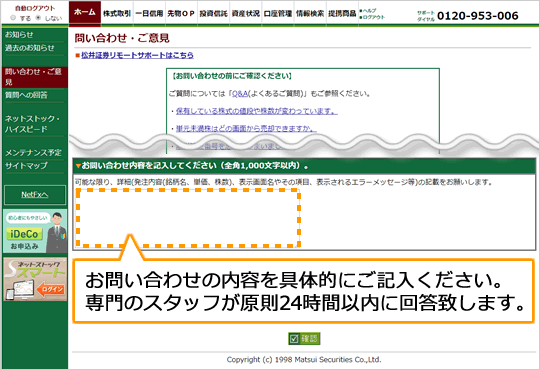Open 単元未満株 selling FAQ link
Screen dimensions: 540x370
246,129
